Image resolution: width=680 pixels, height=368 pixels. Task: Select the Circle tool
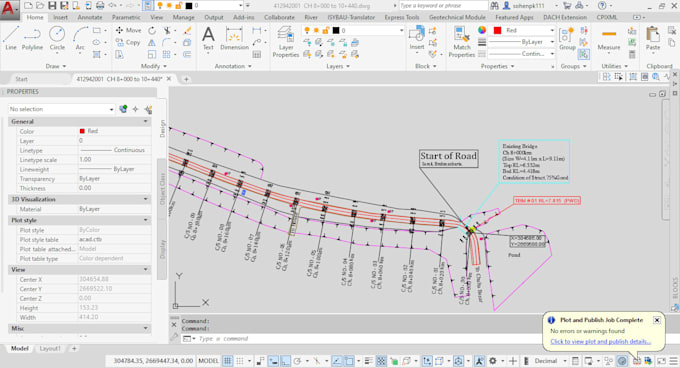pyautogui.click(x=57, y=38)
